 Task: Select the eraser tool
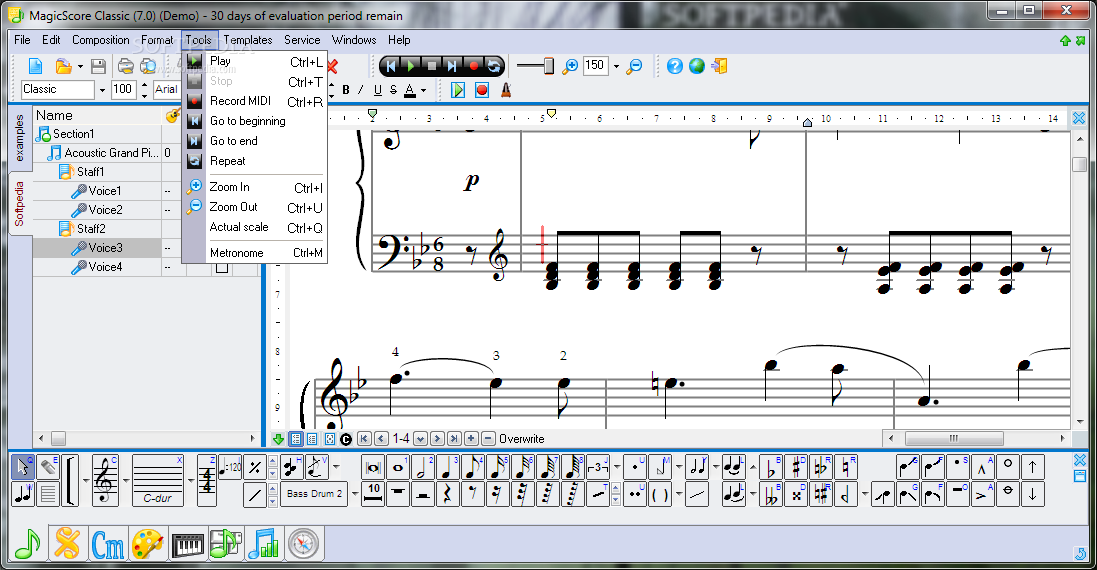48,467
